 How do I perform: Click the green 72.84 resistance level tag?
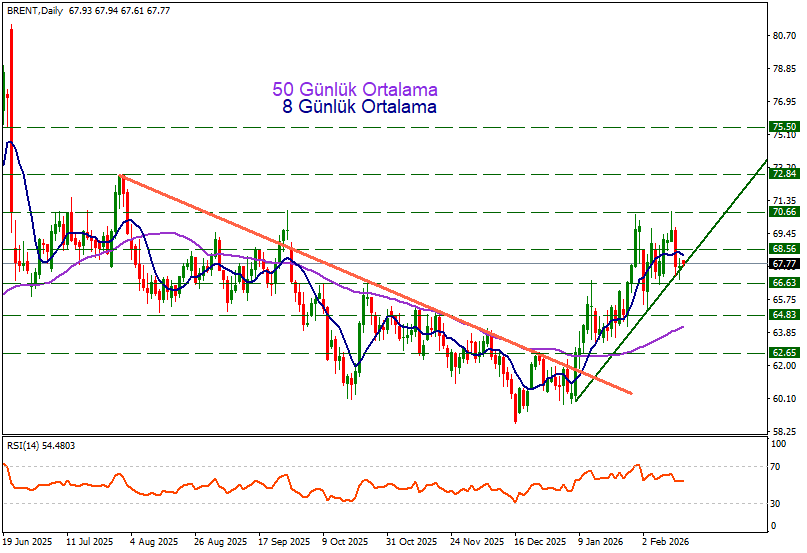click(783, 174)
